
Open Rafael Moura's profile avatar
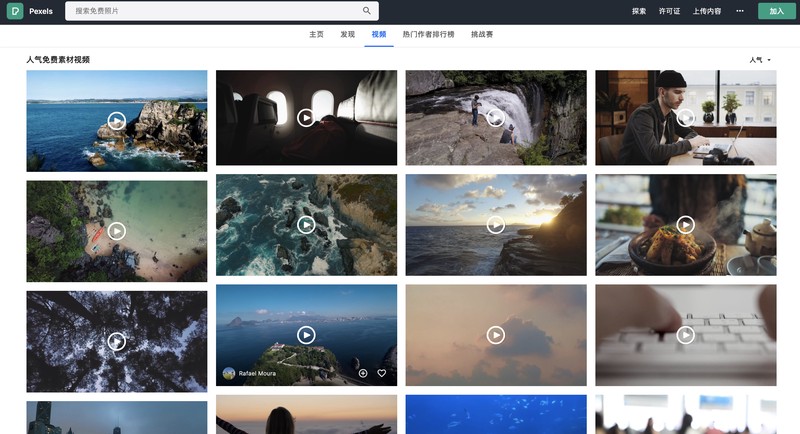pos(229,373)
